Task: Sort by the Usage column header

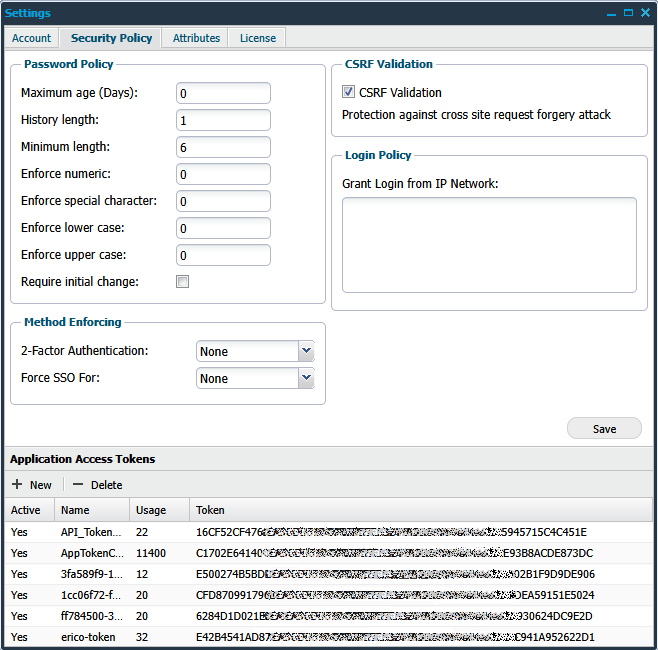Action: tap(159, 510)
